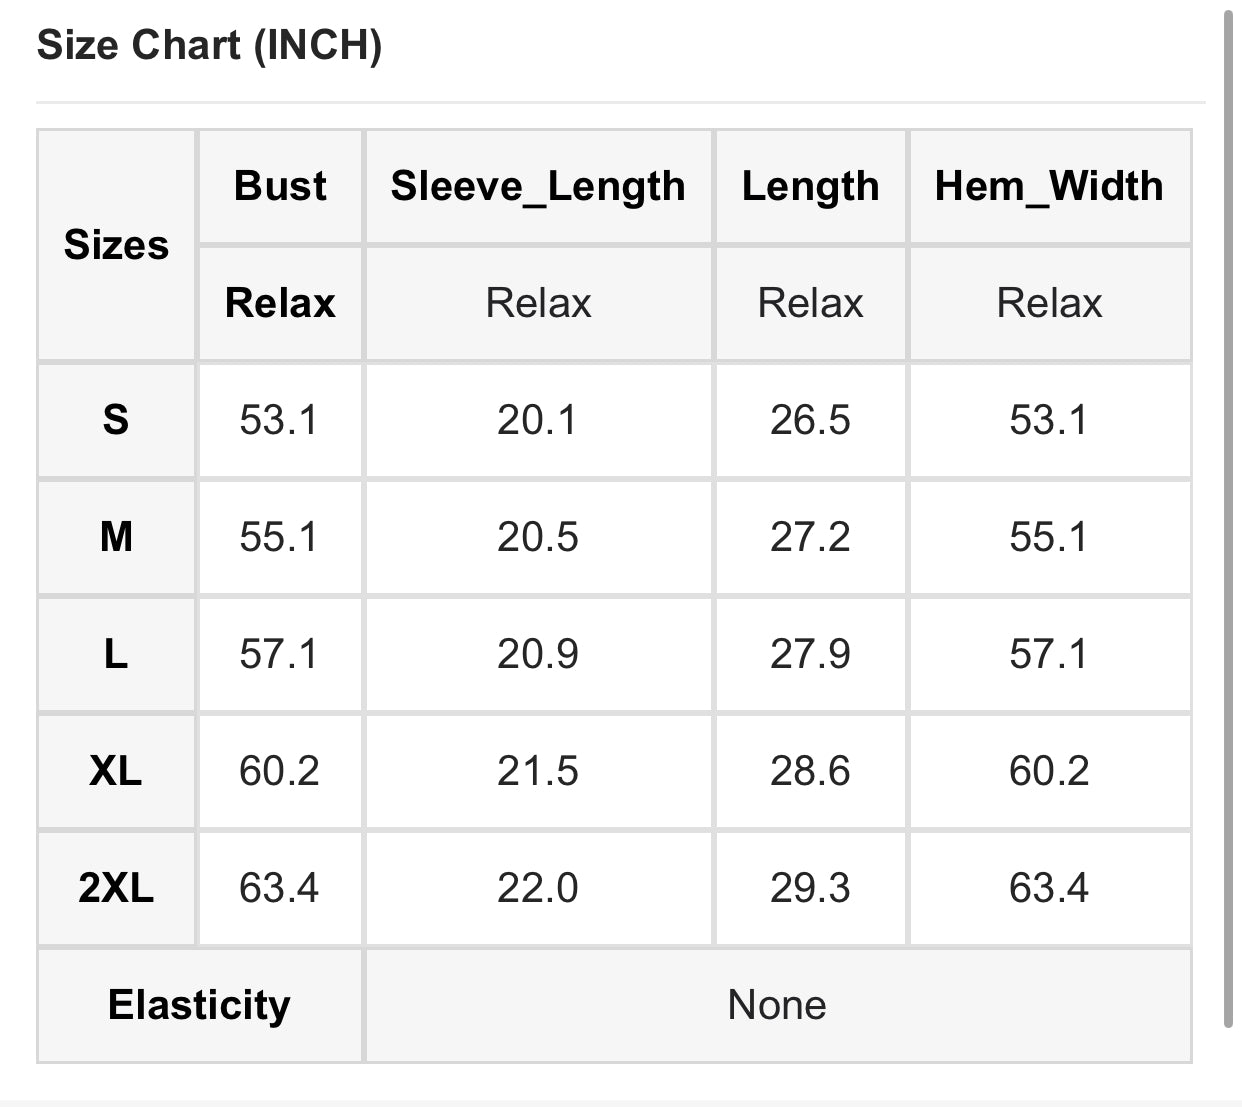The height and width of the screenshot is (1107, 1242).
Task: Select the XL size row label
Action: pyautogui.click(x=116, y=771)
